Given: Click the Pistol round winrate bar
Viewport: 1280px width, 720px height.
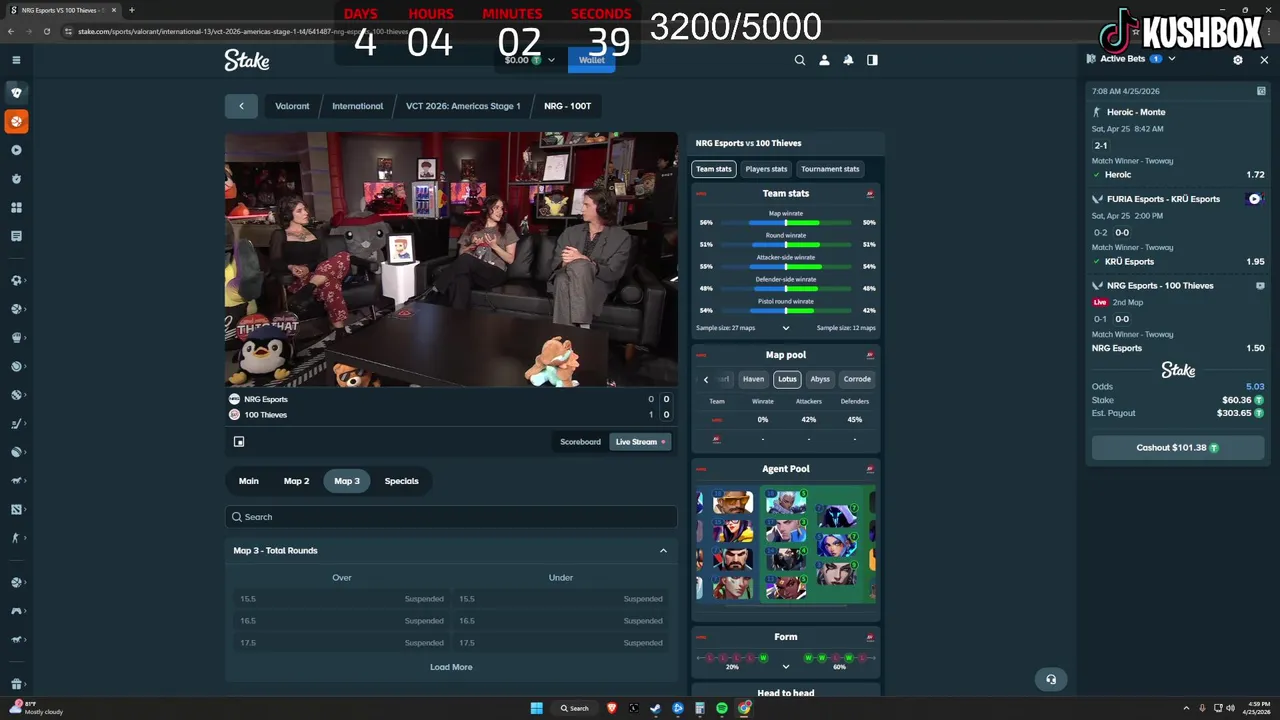Looking at the screenshot, I should pyautogui.click(x=786, y=311).
